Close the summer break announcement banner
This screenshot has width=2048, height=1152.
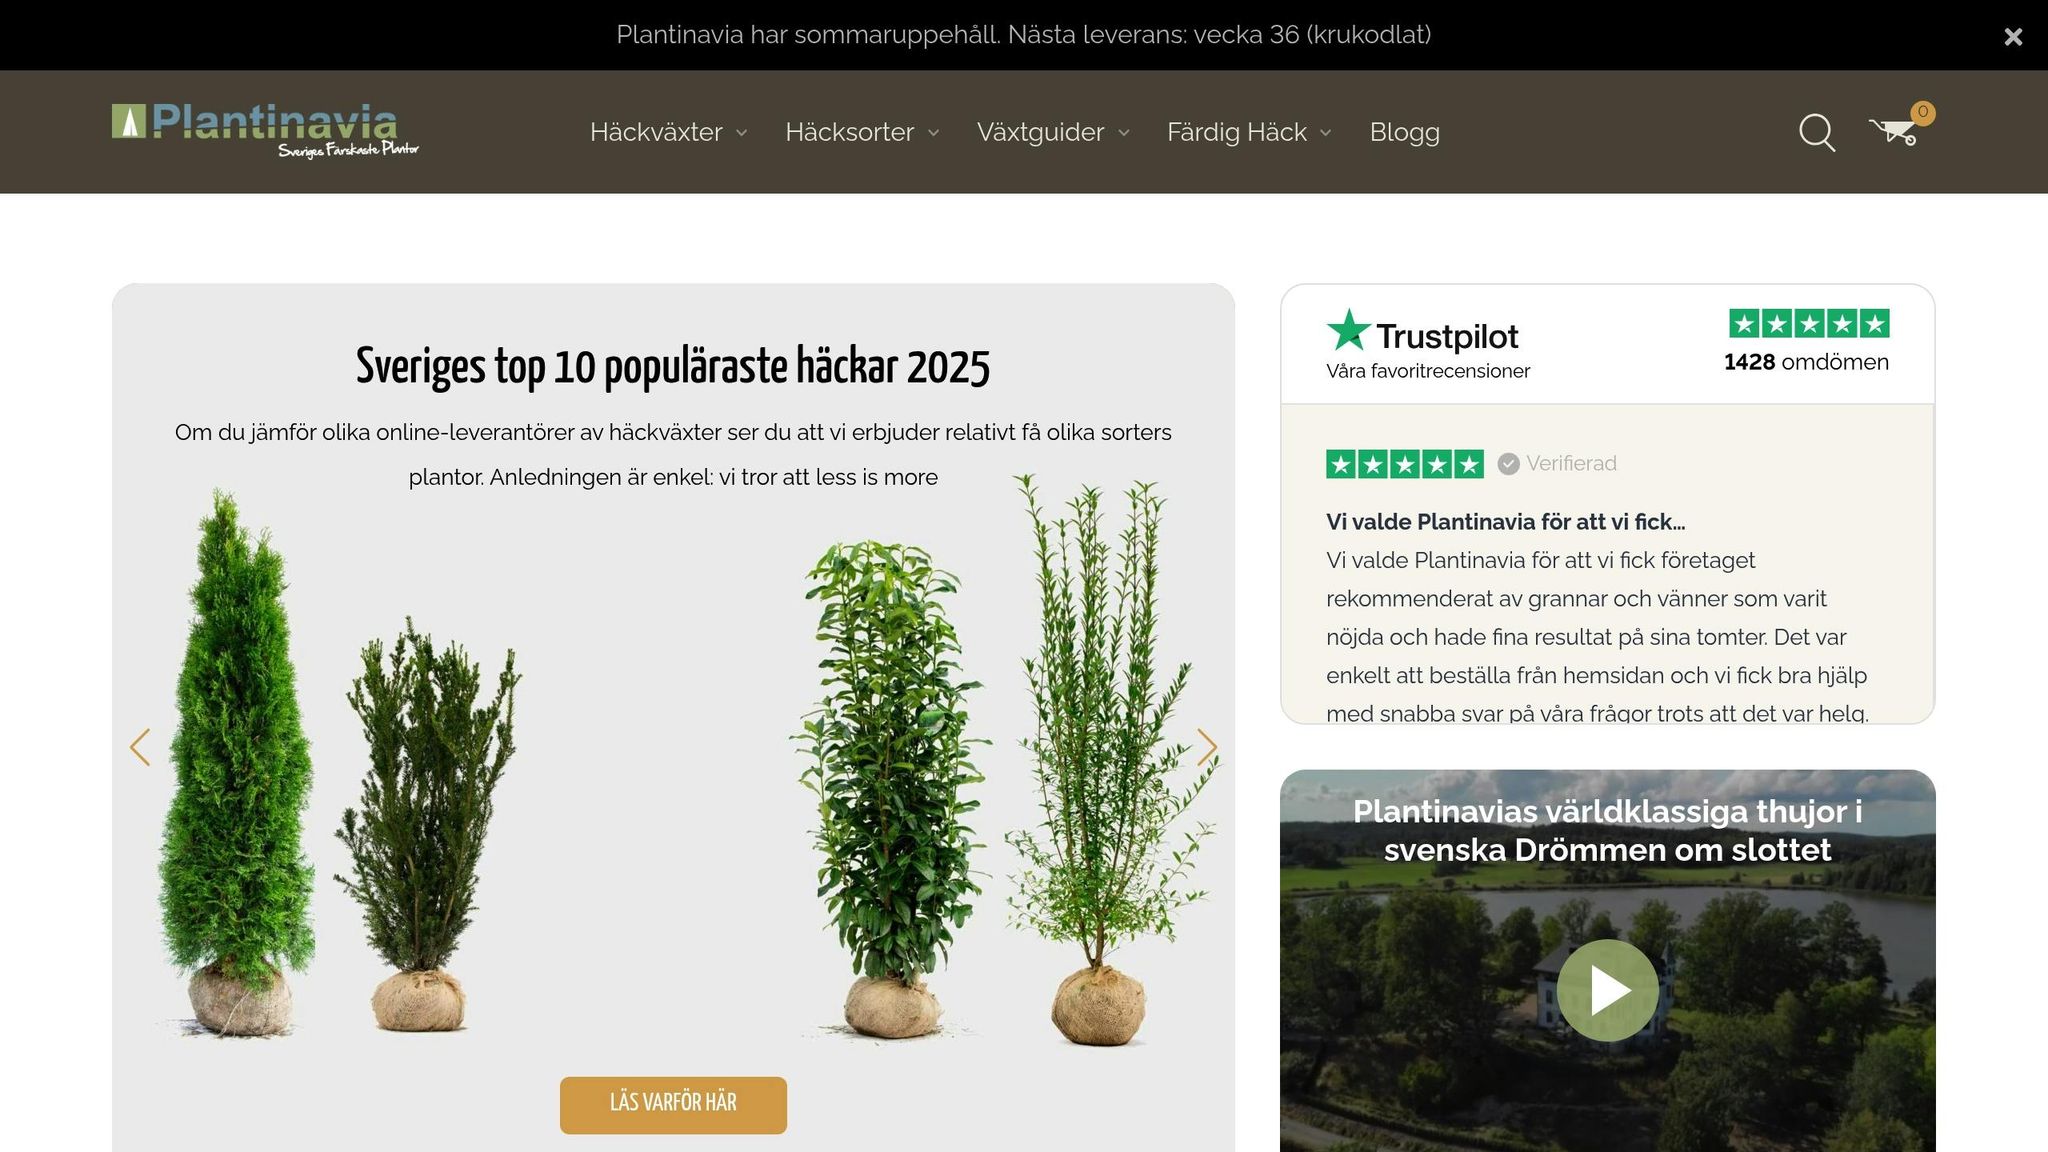[2013, 37]
